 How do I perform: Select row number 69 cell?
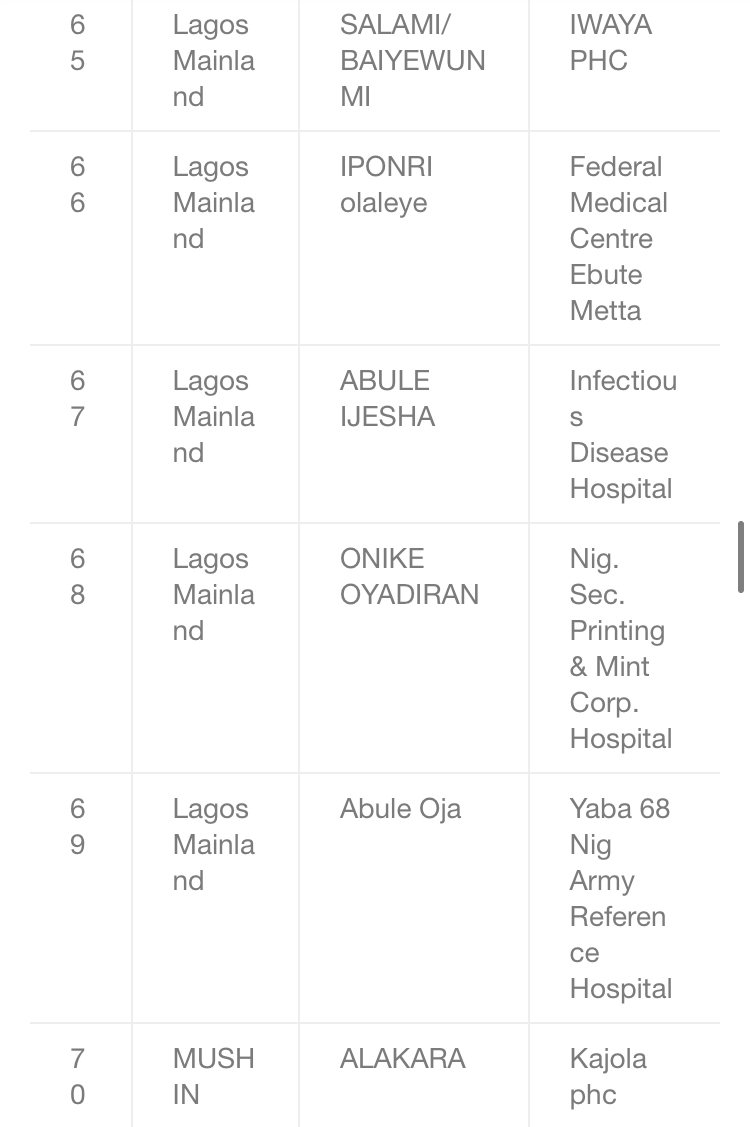(81, 898)
